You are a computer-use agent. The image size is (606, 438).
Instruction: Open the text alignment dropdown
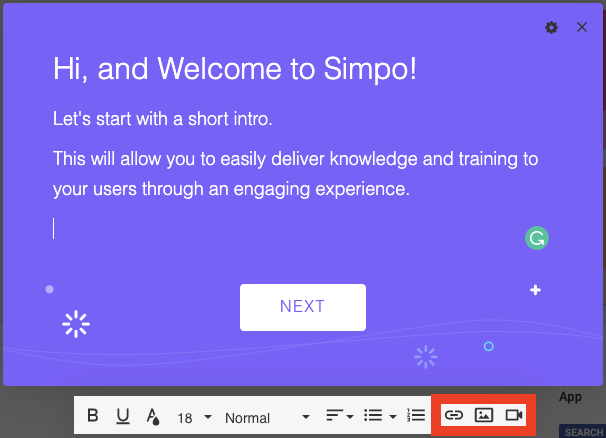point(339,416)
